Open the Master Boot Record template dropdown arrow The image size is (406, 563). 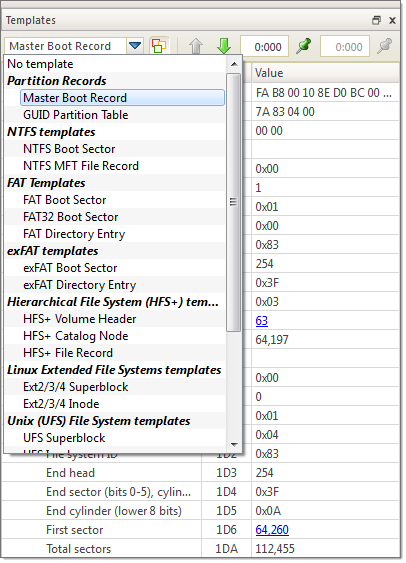pyautogui.click(x=135, y=46)
